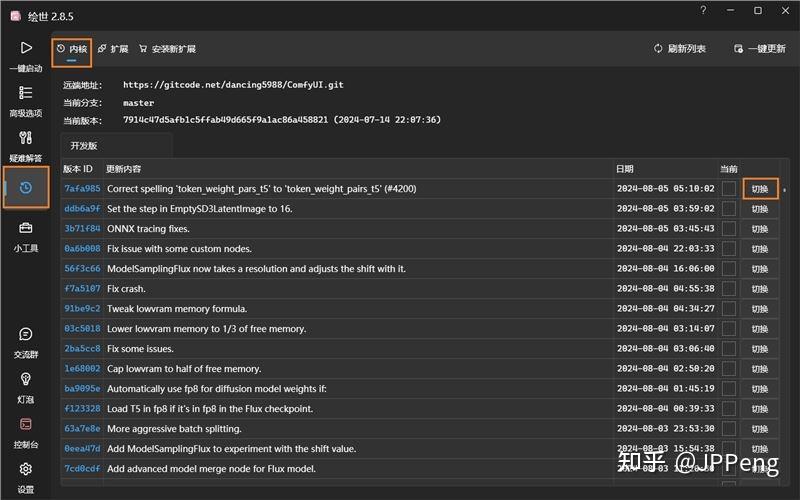Toggle the 当前 checkbox for commit 7afa985
The image size is (800, 500).
click(729, 188)
